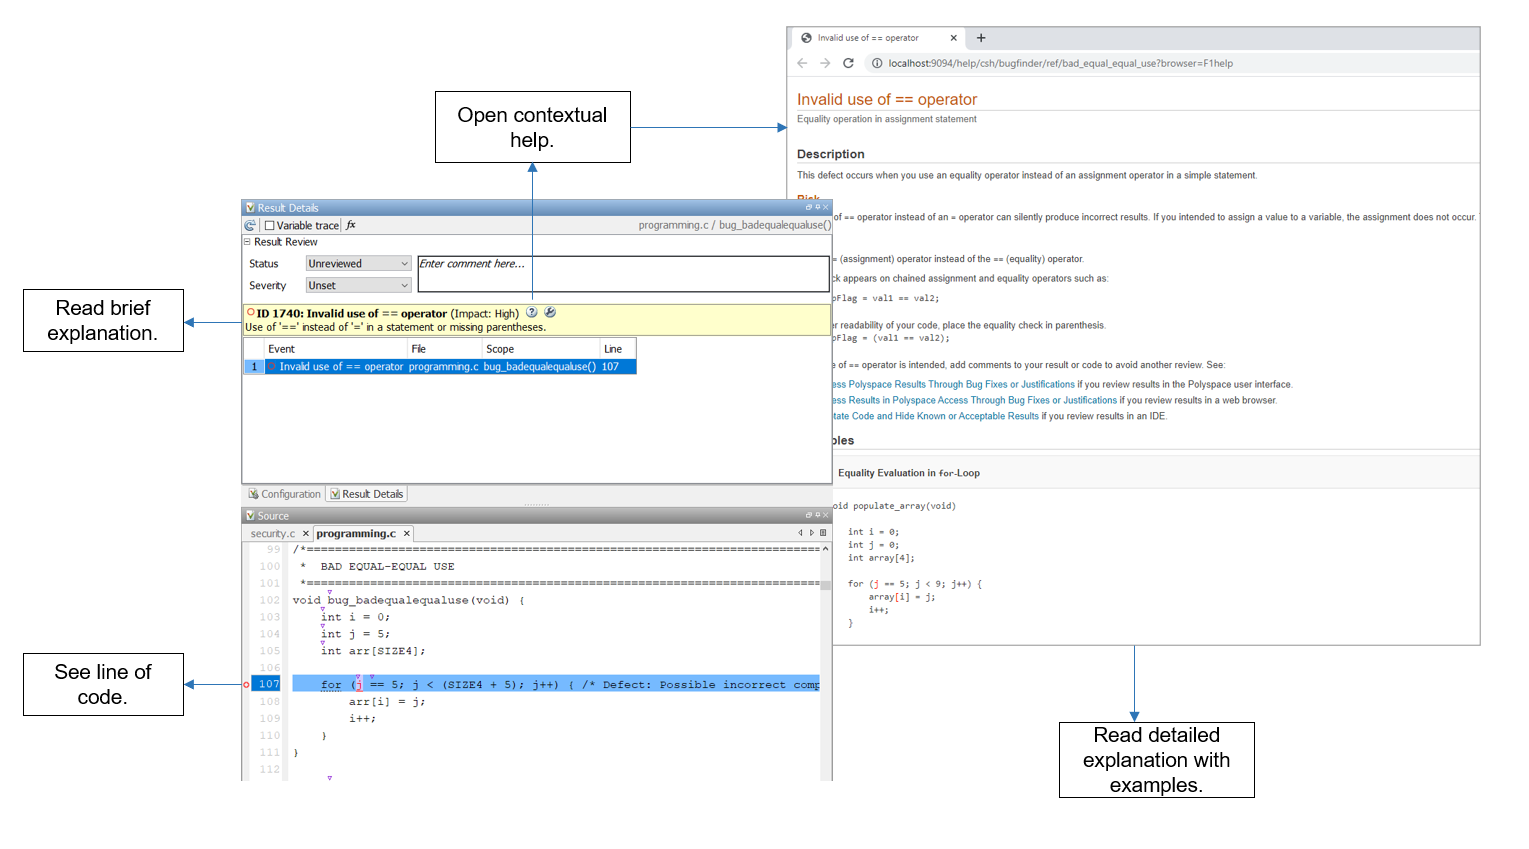Click the tab list icon in the Source pane
Screen dimensions: 1529x849
coord(823,533)
